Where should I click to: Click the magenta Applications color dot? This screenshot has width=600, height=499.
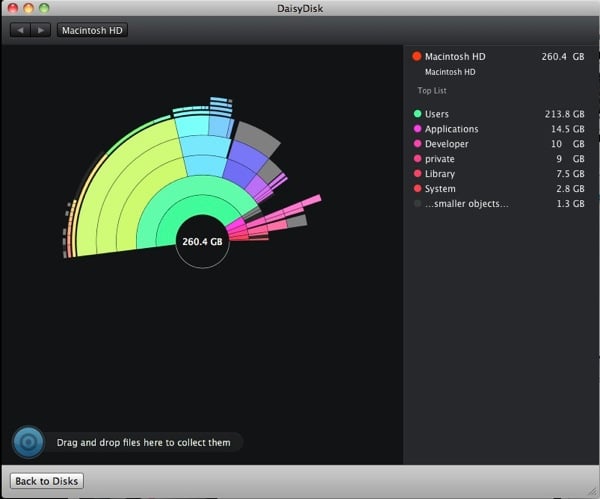pyautogui.click(x=417, y=129)
